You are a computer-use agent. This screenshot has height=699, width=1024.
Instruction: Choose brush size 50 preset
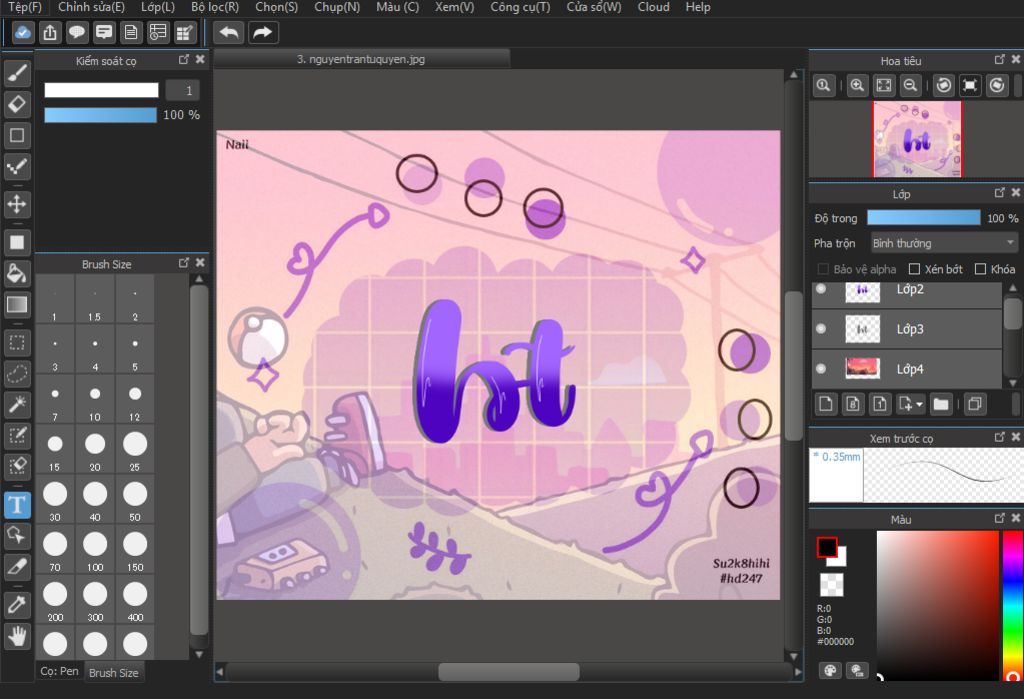pos(135,501)
